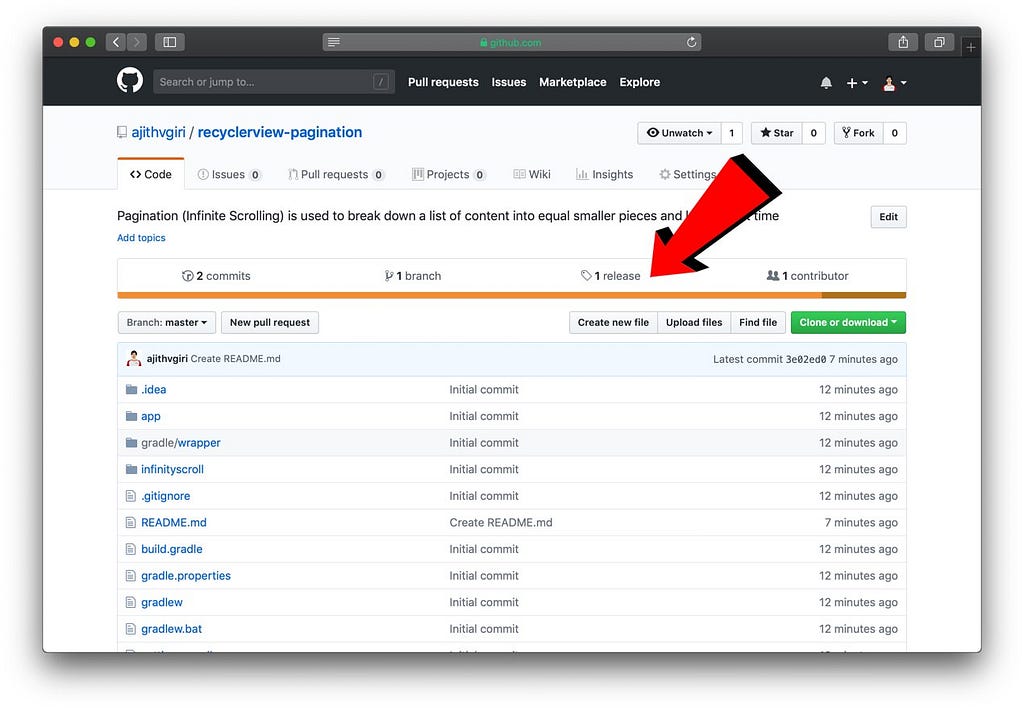Open Pull requests in top navigation
The image size is (1024, 708).
click(x=443, y=82)
